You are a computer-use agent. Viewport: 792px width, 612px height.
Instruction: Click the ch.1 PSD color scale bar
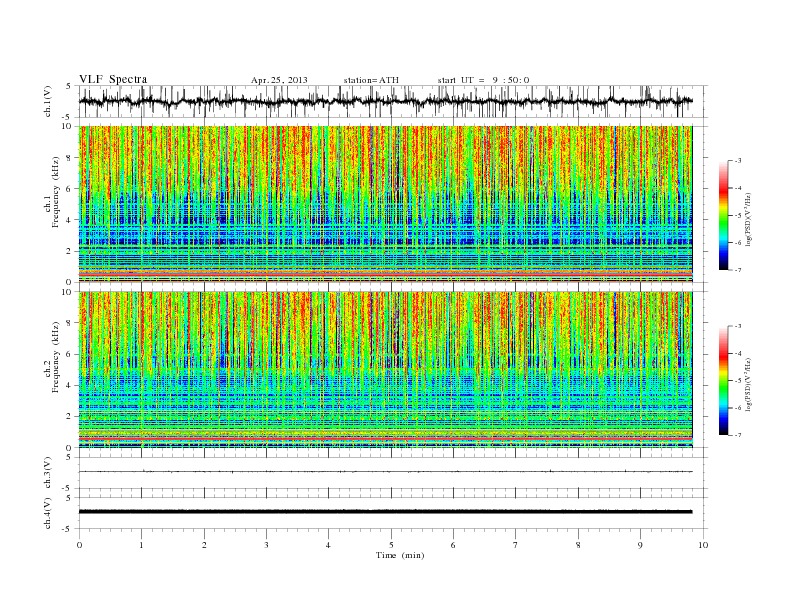[x=723, y=215]
